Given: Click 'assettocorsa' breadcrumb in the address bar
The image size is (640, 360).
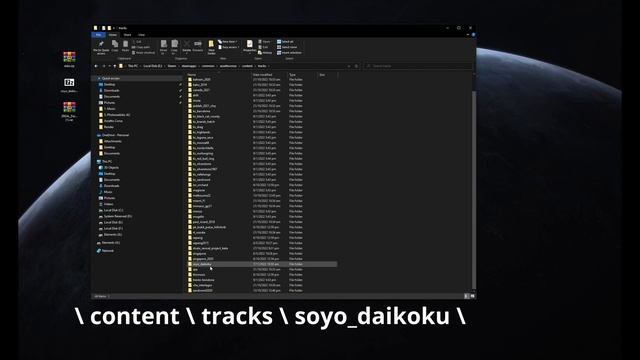Looking at the screenshot, I should pos(228,66).
